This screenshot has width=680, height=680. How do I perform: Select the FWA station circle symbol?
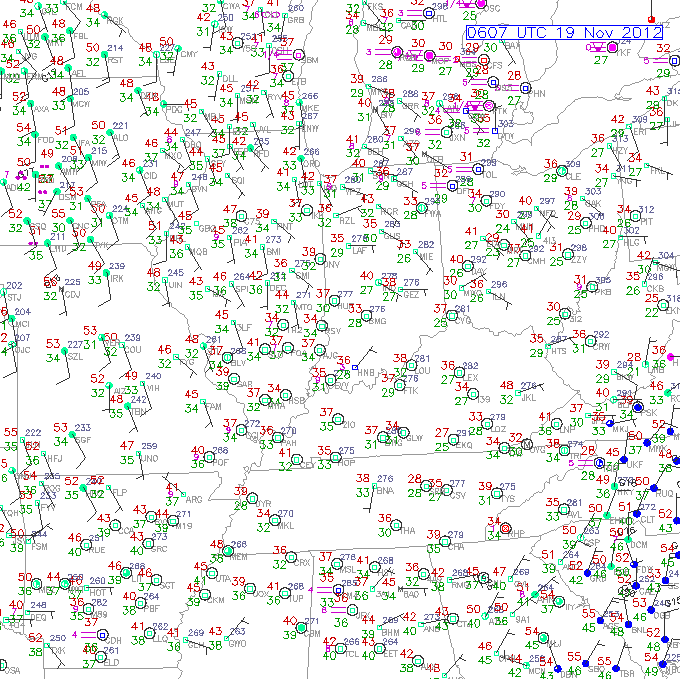point(422,208)
